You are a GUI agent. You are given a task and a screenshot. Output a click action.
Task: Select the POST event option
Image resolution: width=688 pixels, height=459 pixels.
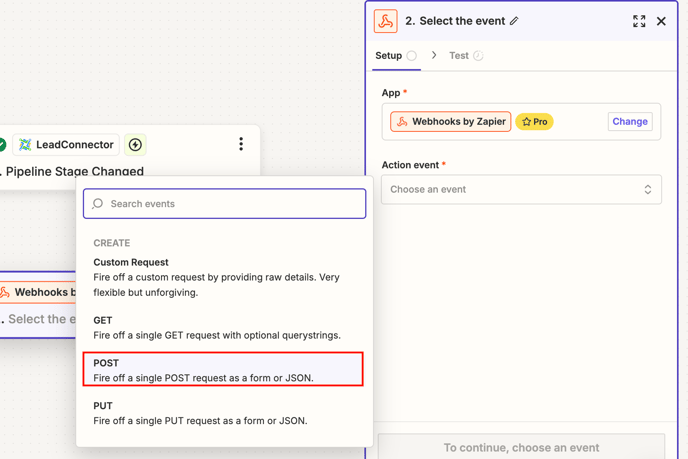click(223, 369)
